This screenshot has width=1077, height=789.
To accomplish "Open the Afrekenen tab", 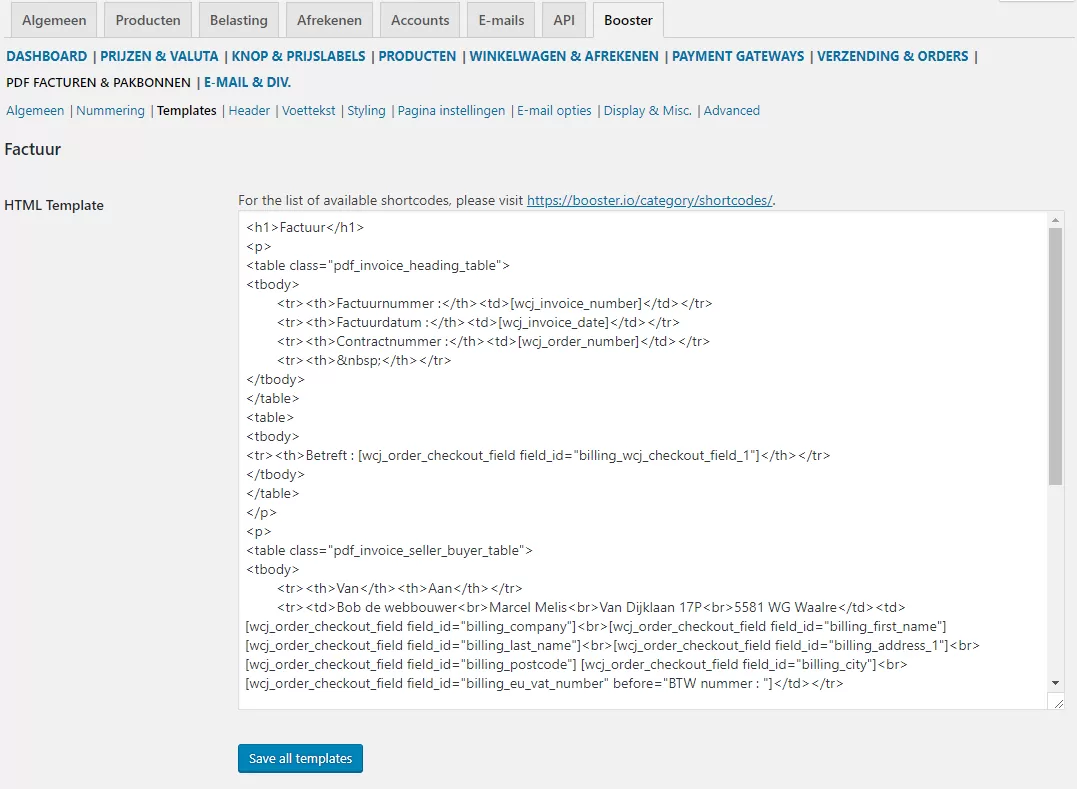I will pos(329,19).
